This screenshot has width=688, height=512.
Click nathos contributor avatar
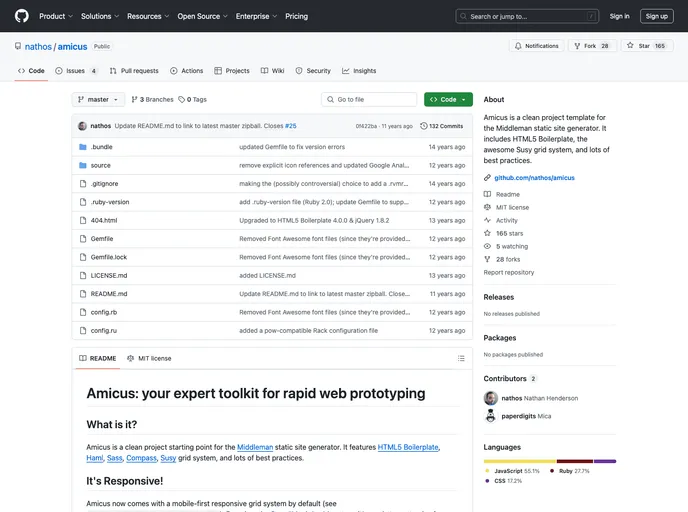coord(491,398)
